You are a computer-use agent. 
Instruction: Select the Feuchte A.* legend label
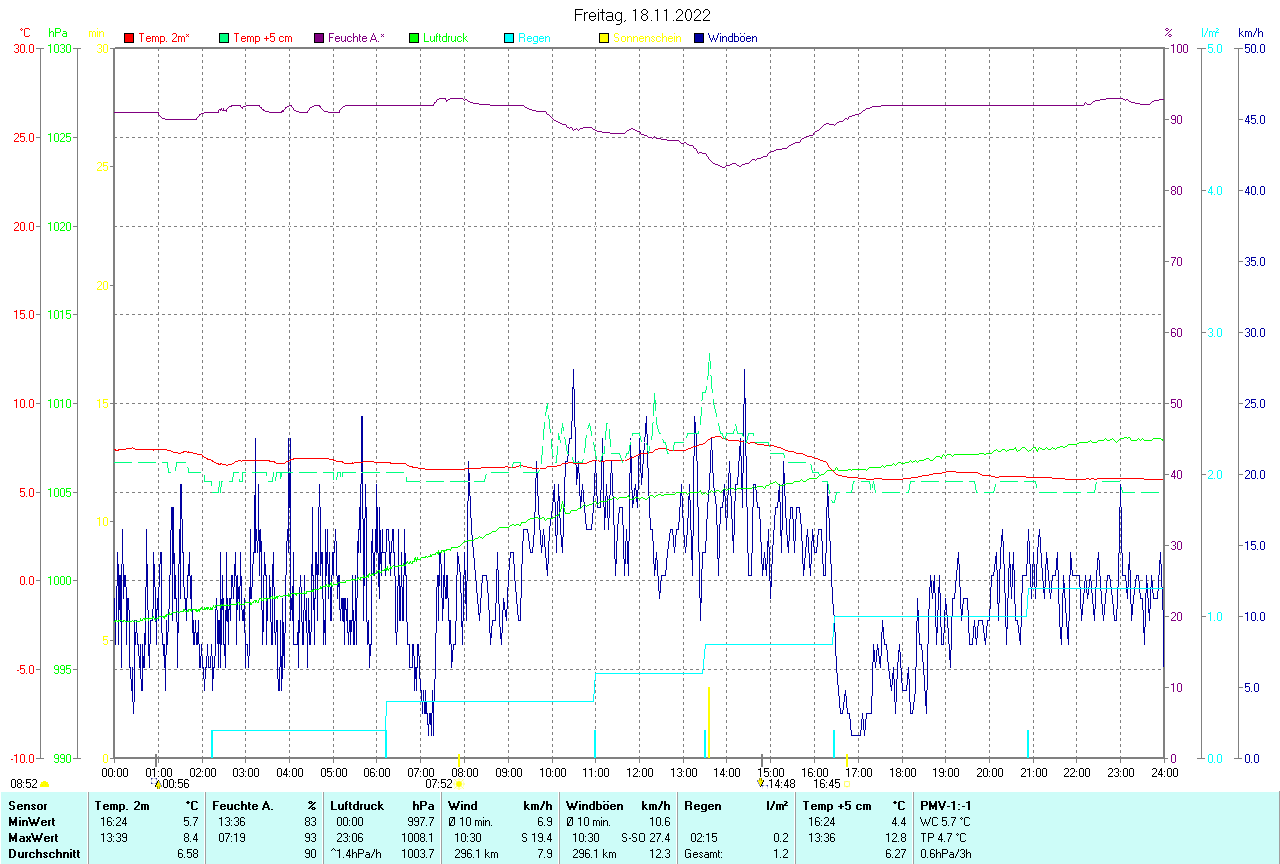click(x=356, y=38)
